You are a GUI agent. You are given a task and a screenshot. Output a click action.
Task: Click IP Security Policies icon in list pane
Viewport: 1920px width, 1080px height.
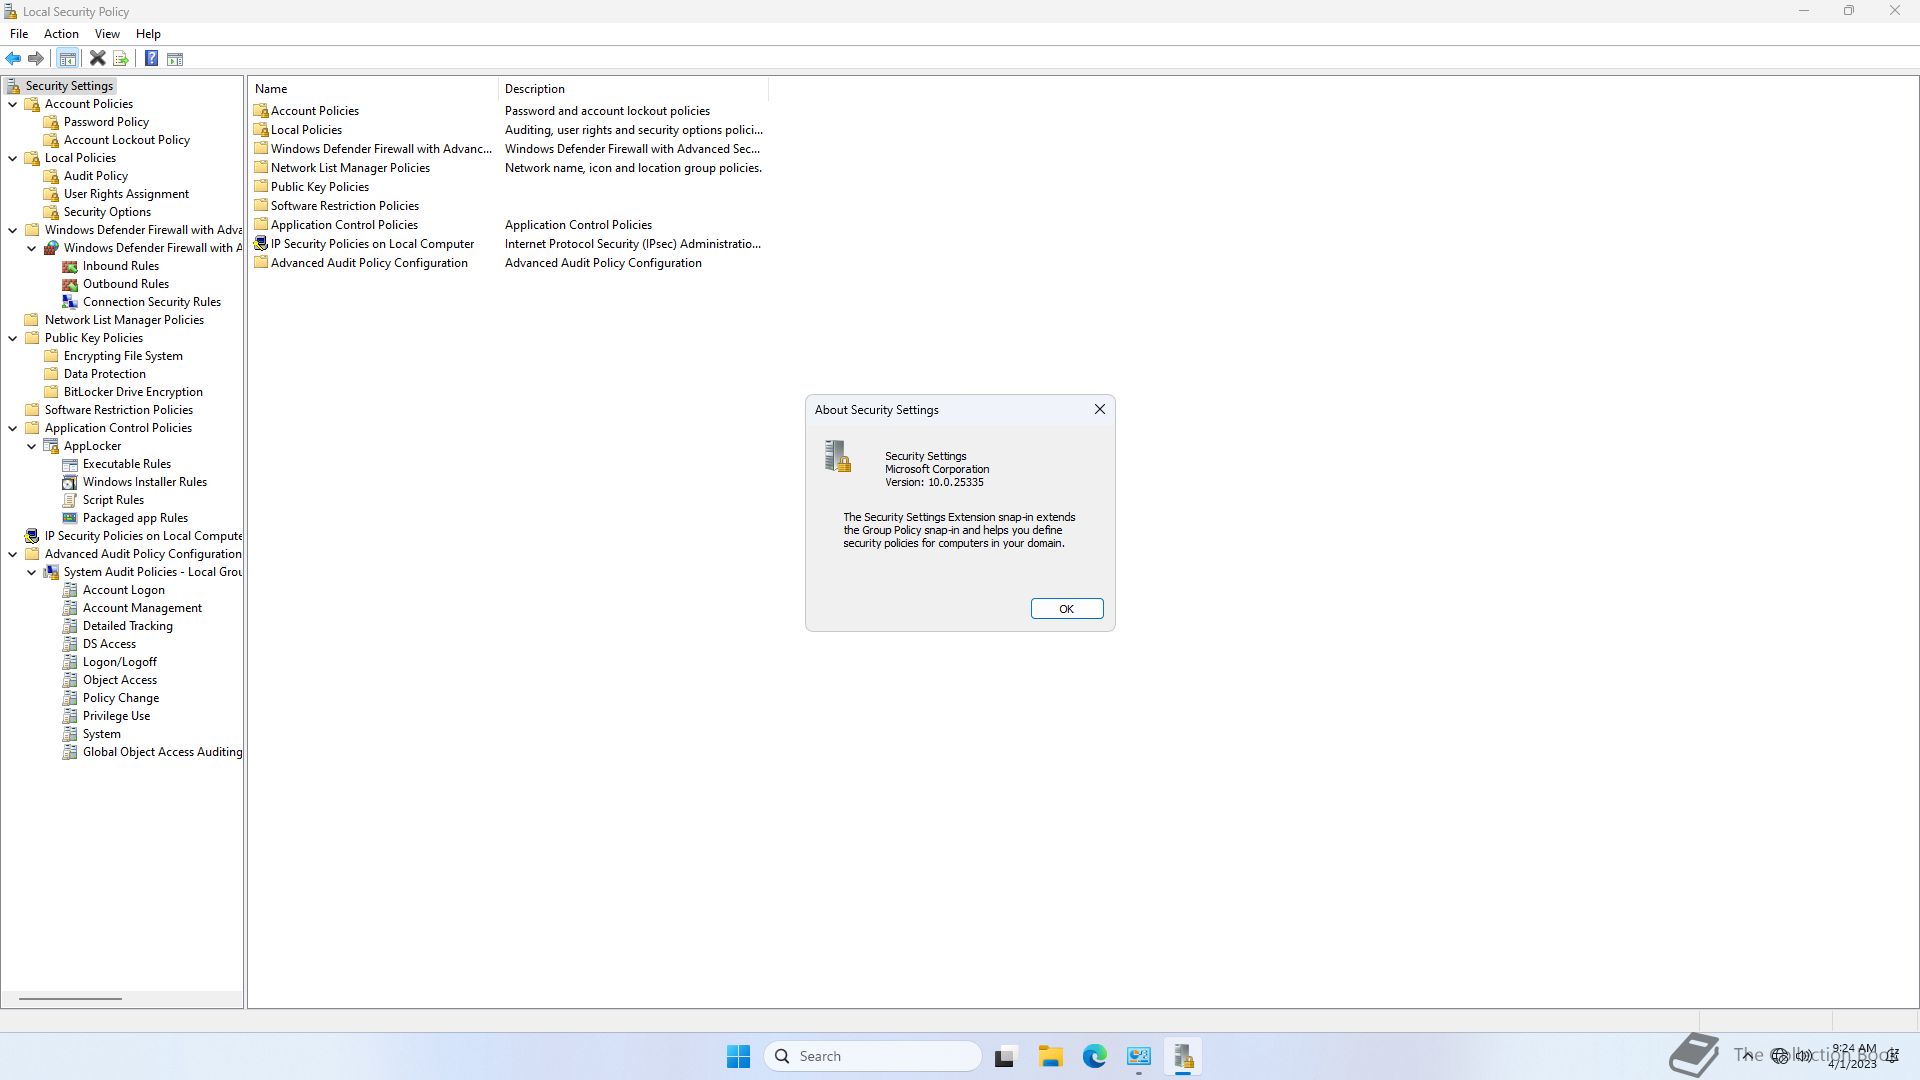pyautogui.click(x=261, y=244)
